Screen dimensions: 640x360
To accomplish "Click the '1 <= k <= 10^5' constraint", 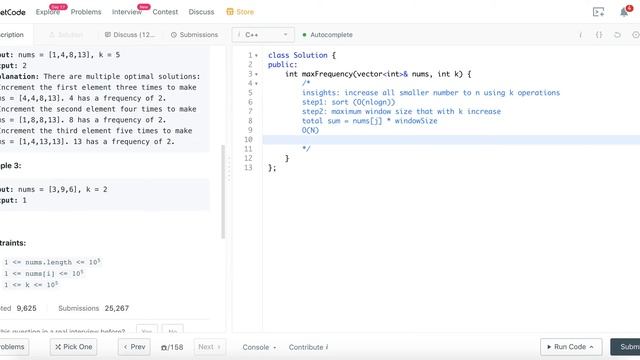I will tap(31, 285).
